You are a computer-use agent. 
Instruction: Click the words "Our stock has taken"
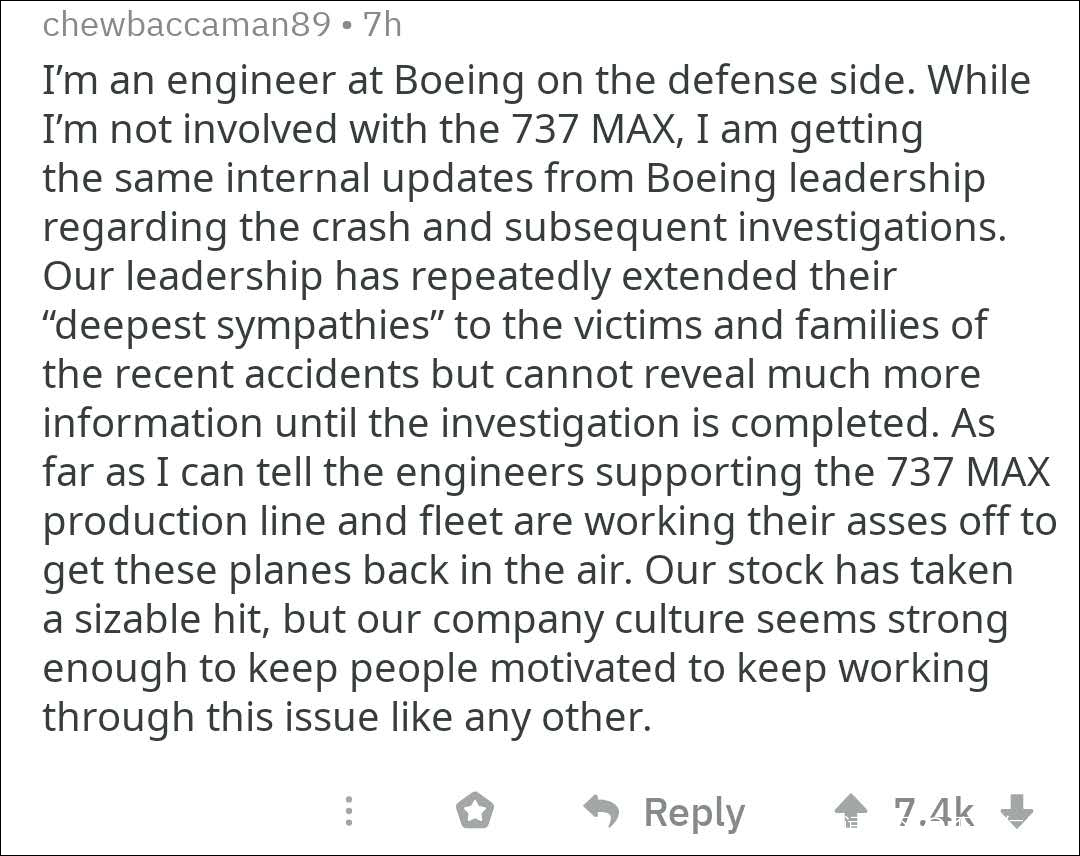point(829,570)
